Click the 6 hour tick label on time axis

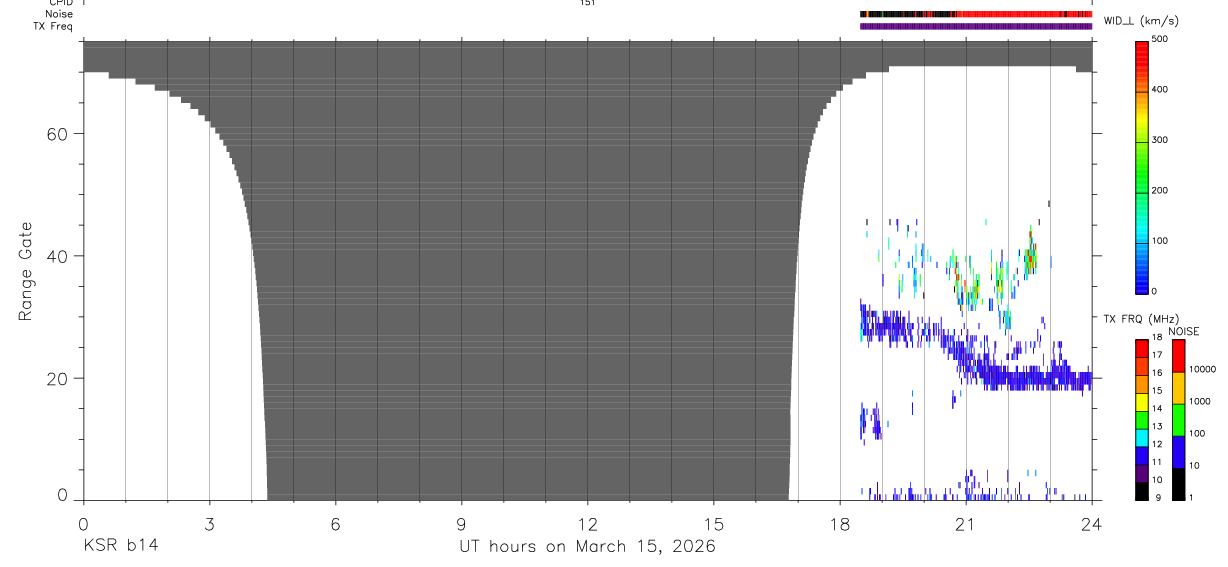[335, 523]
